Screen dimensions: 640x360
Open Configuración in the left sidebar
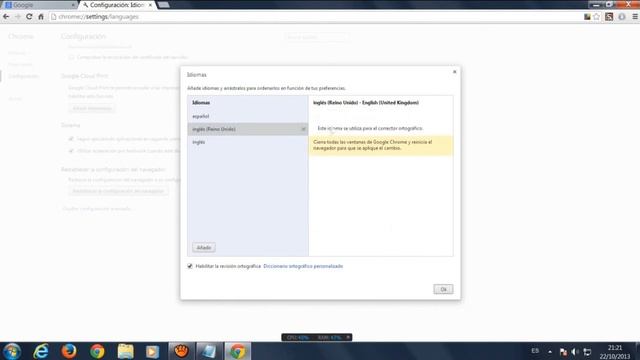coord(23,76)
